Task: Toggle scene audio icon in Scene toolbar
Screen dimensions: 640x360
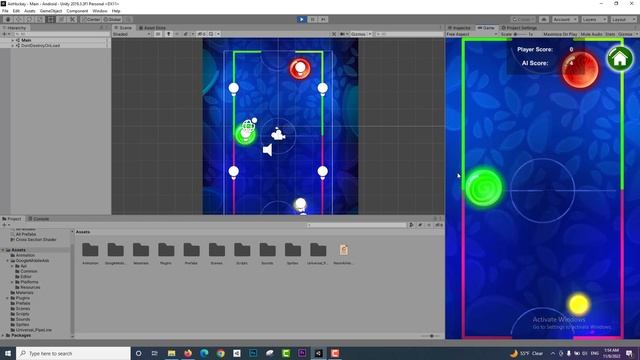Action: 177,34
